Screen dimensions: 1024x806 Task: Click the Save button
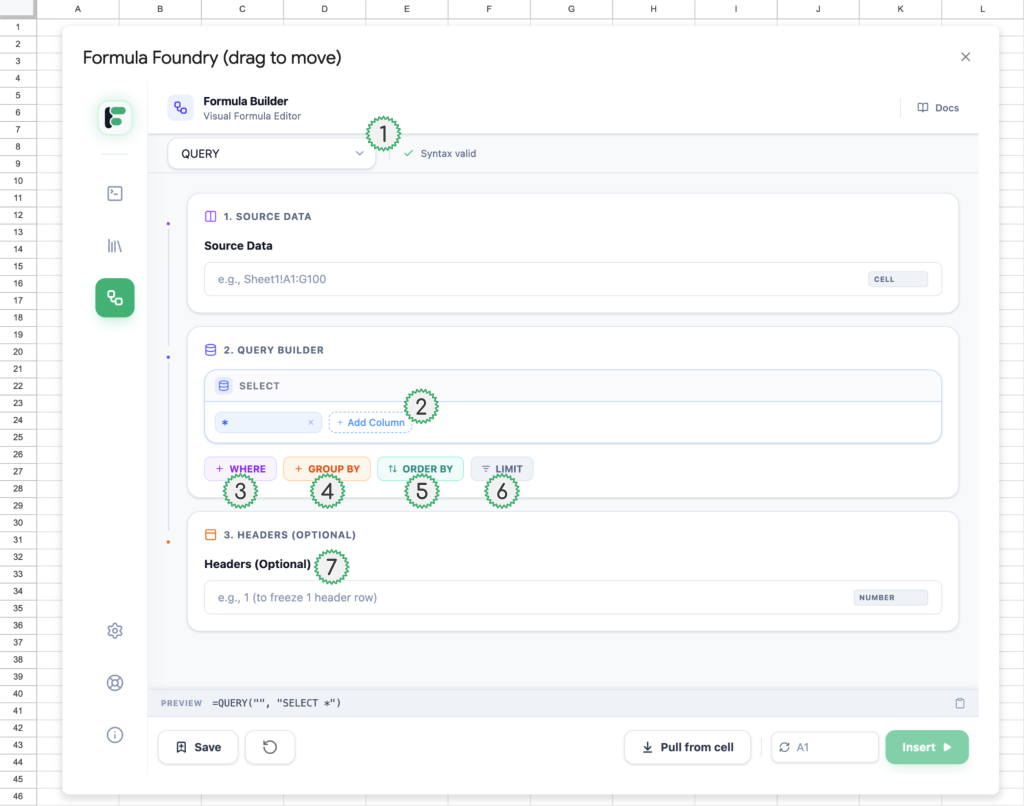tap(198, 747)
